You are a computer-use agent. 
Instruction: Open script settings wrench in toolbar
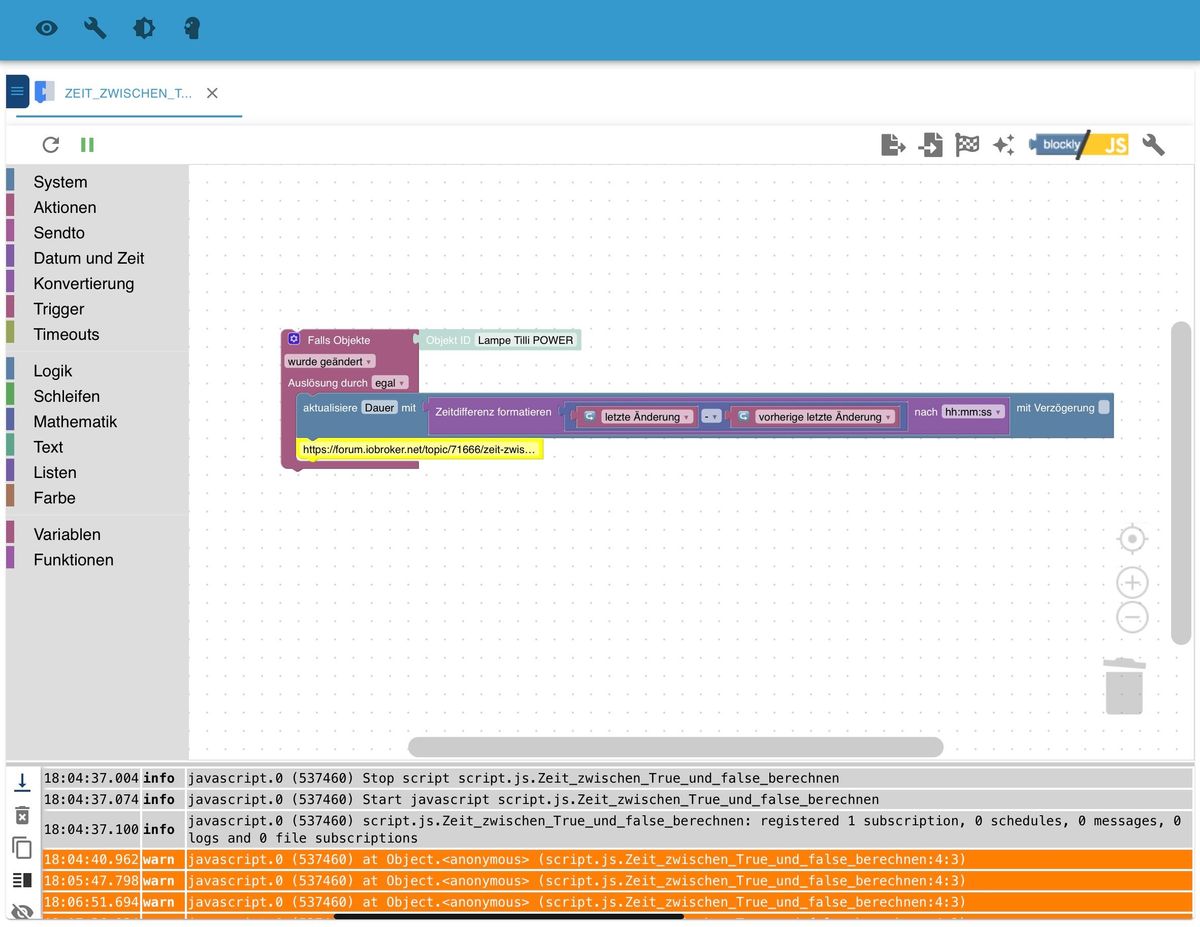[x=1153, y=145]
